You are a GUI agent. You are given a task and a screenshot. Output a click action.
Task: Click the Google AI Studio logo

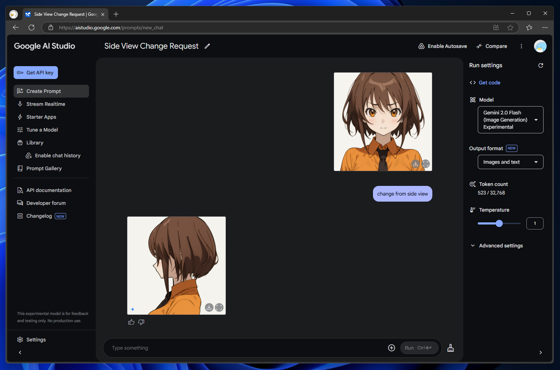point(44,46)
